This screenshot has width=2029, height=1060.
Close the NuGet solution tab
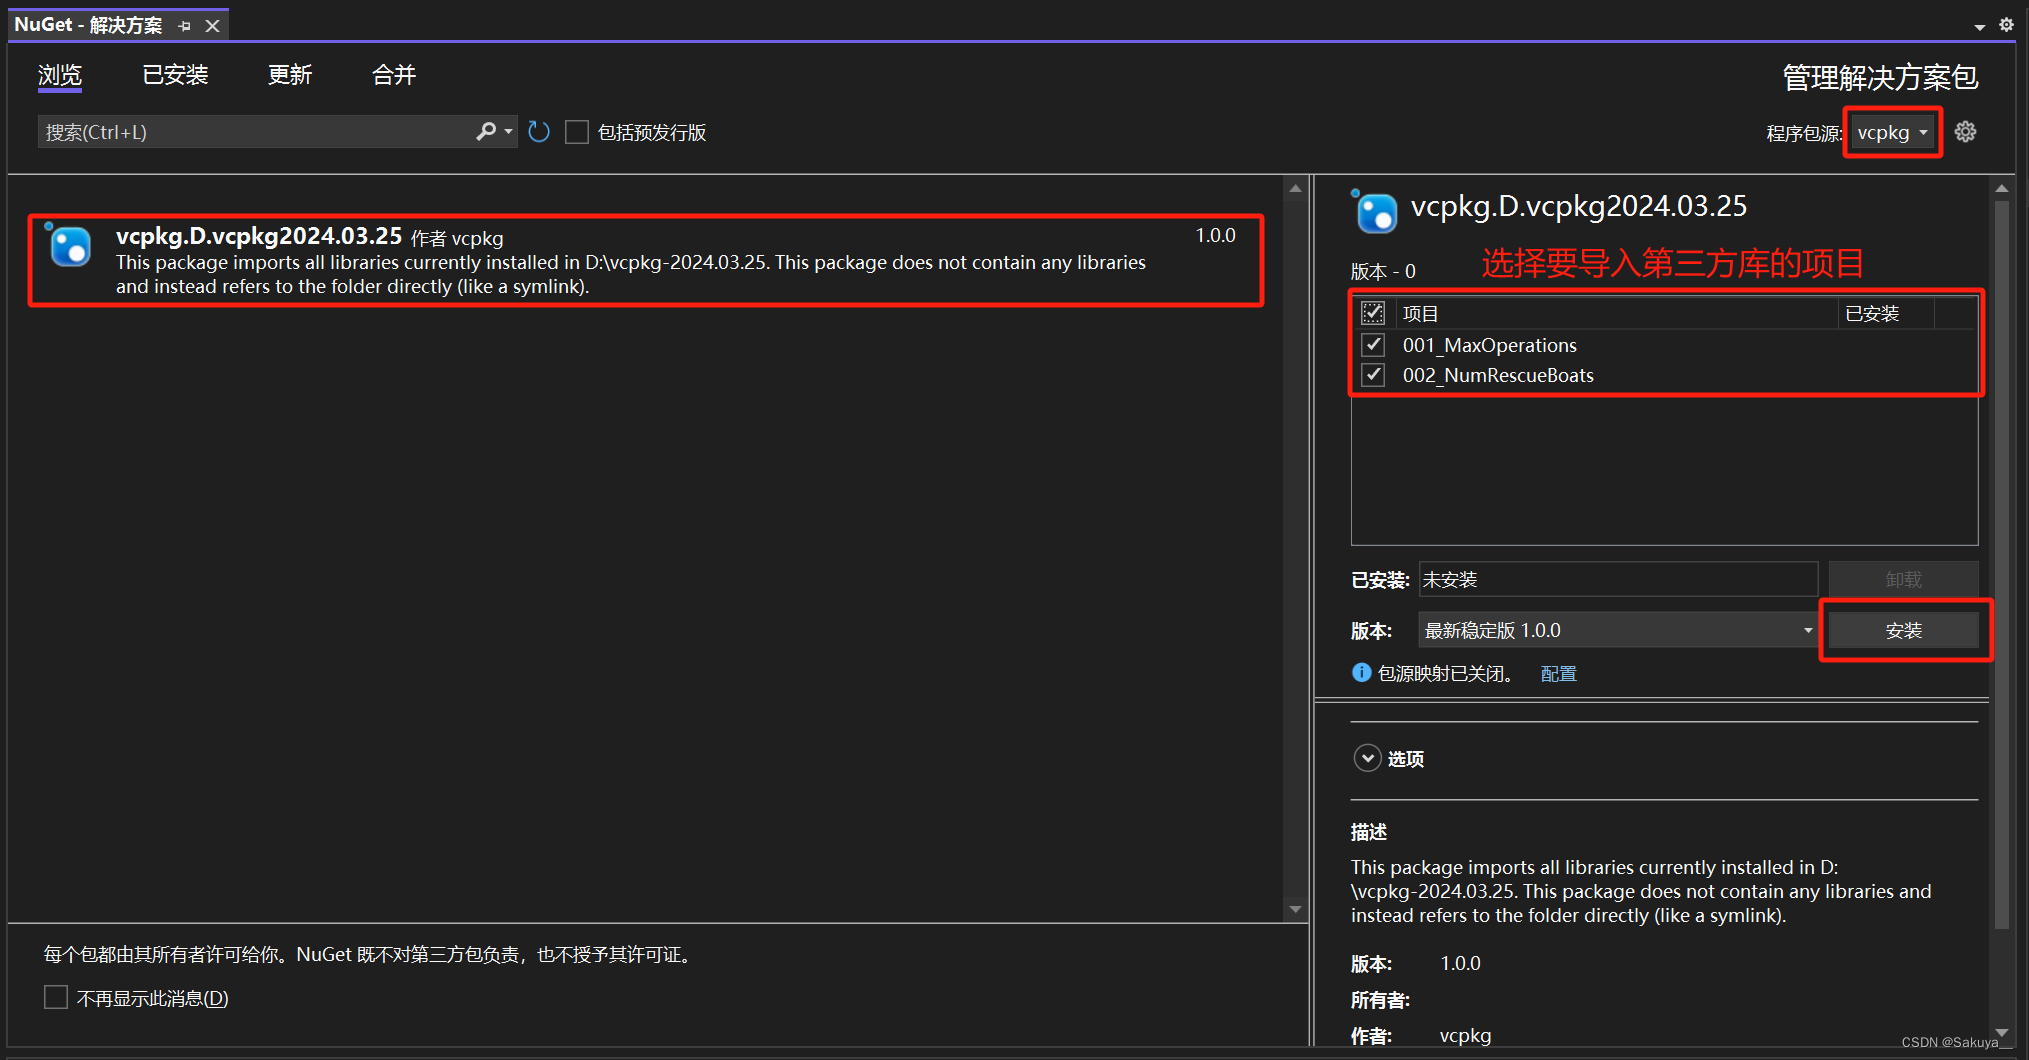tap(212, 26)
